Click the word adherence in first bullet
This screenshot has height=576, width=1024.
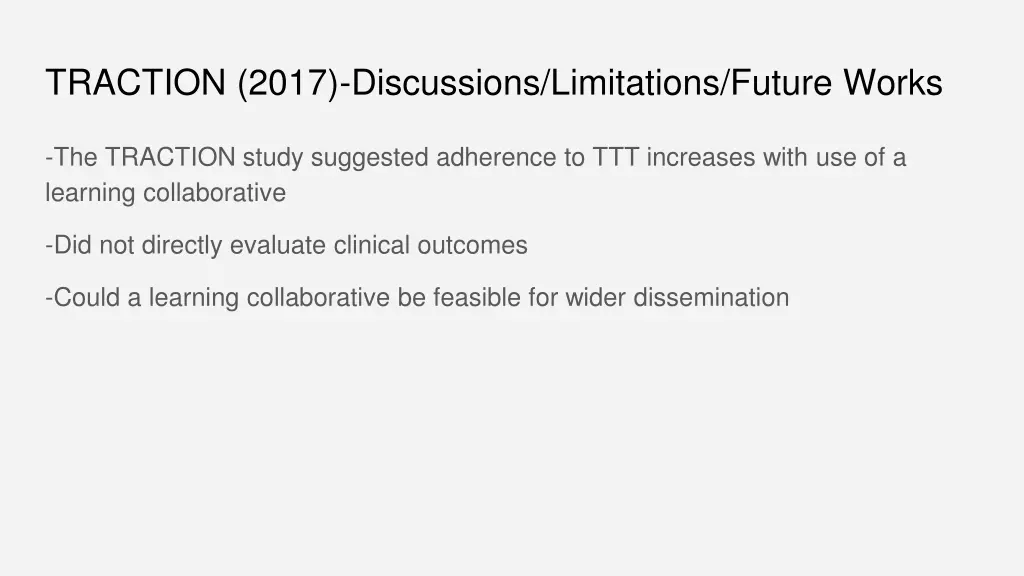tap(494, 158)
